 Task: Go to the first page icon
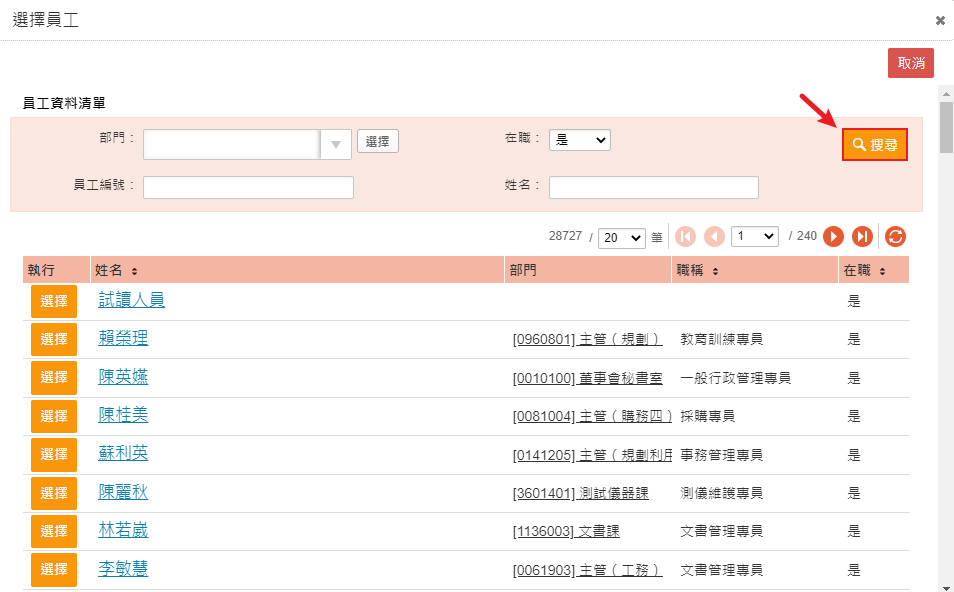pos(685,237)
